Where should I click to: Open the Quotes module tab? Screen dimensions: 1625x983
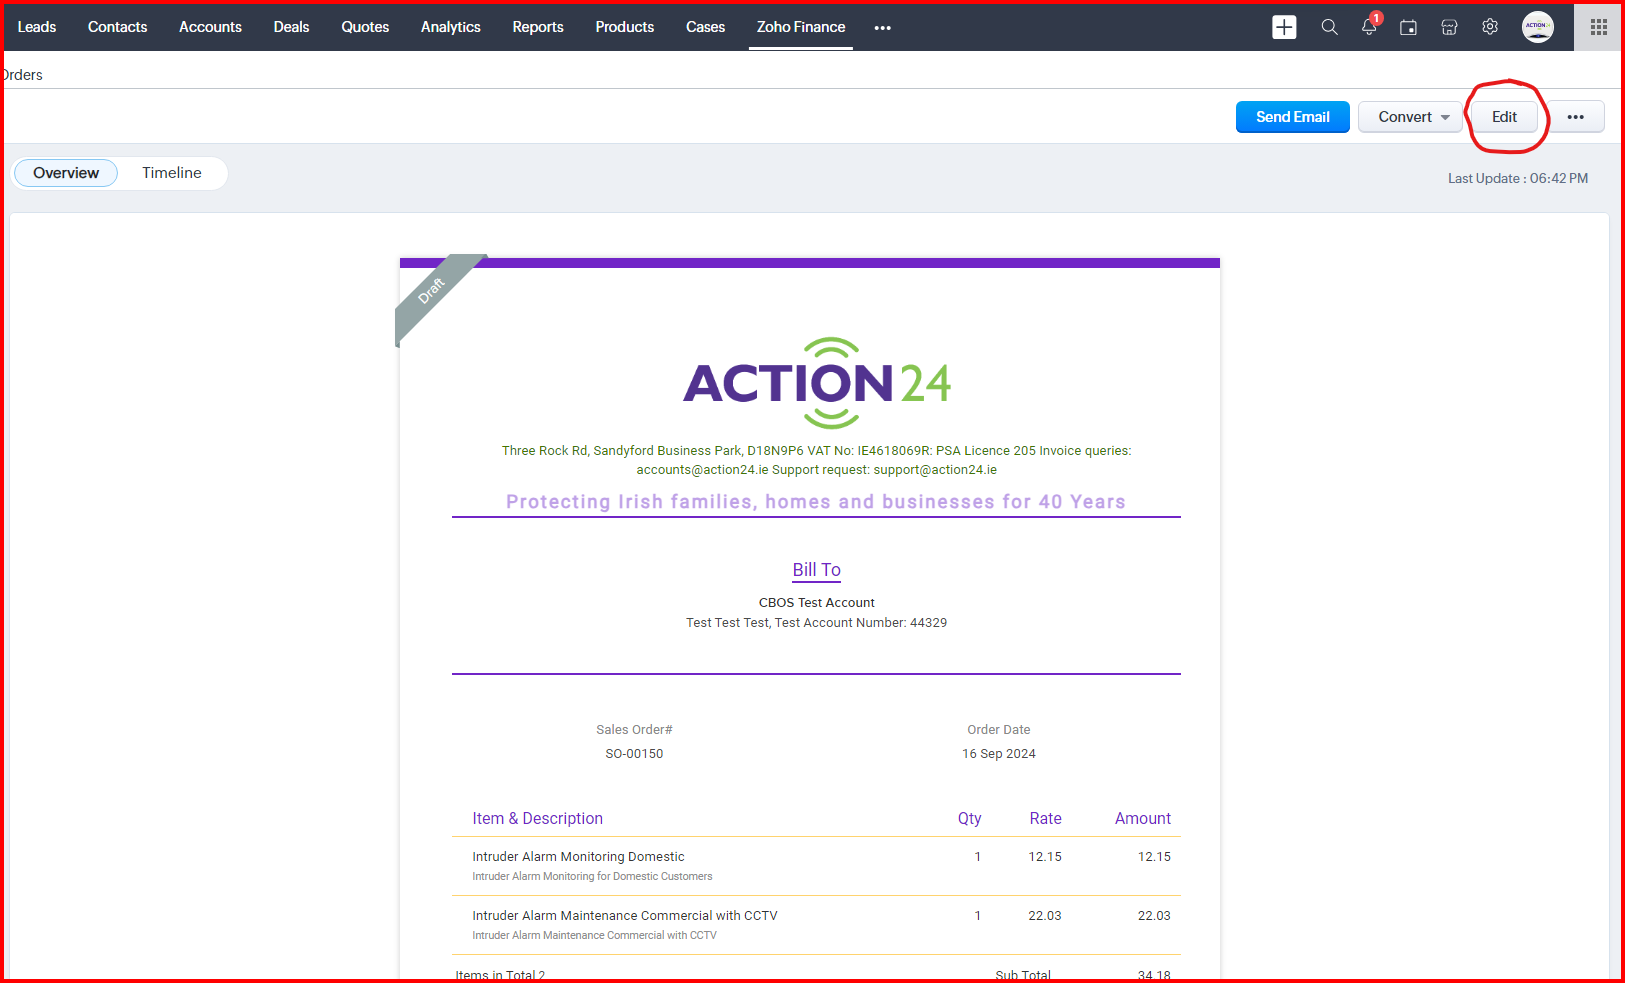click(365, 27)
